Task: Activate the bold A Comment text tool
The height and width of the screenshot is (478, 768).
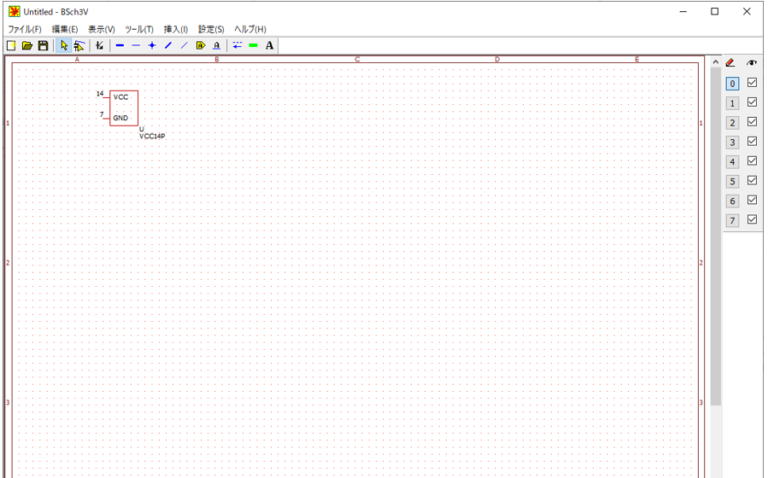Action: click(270, 45)
